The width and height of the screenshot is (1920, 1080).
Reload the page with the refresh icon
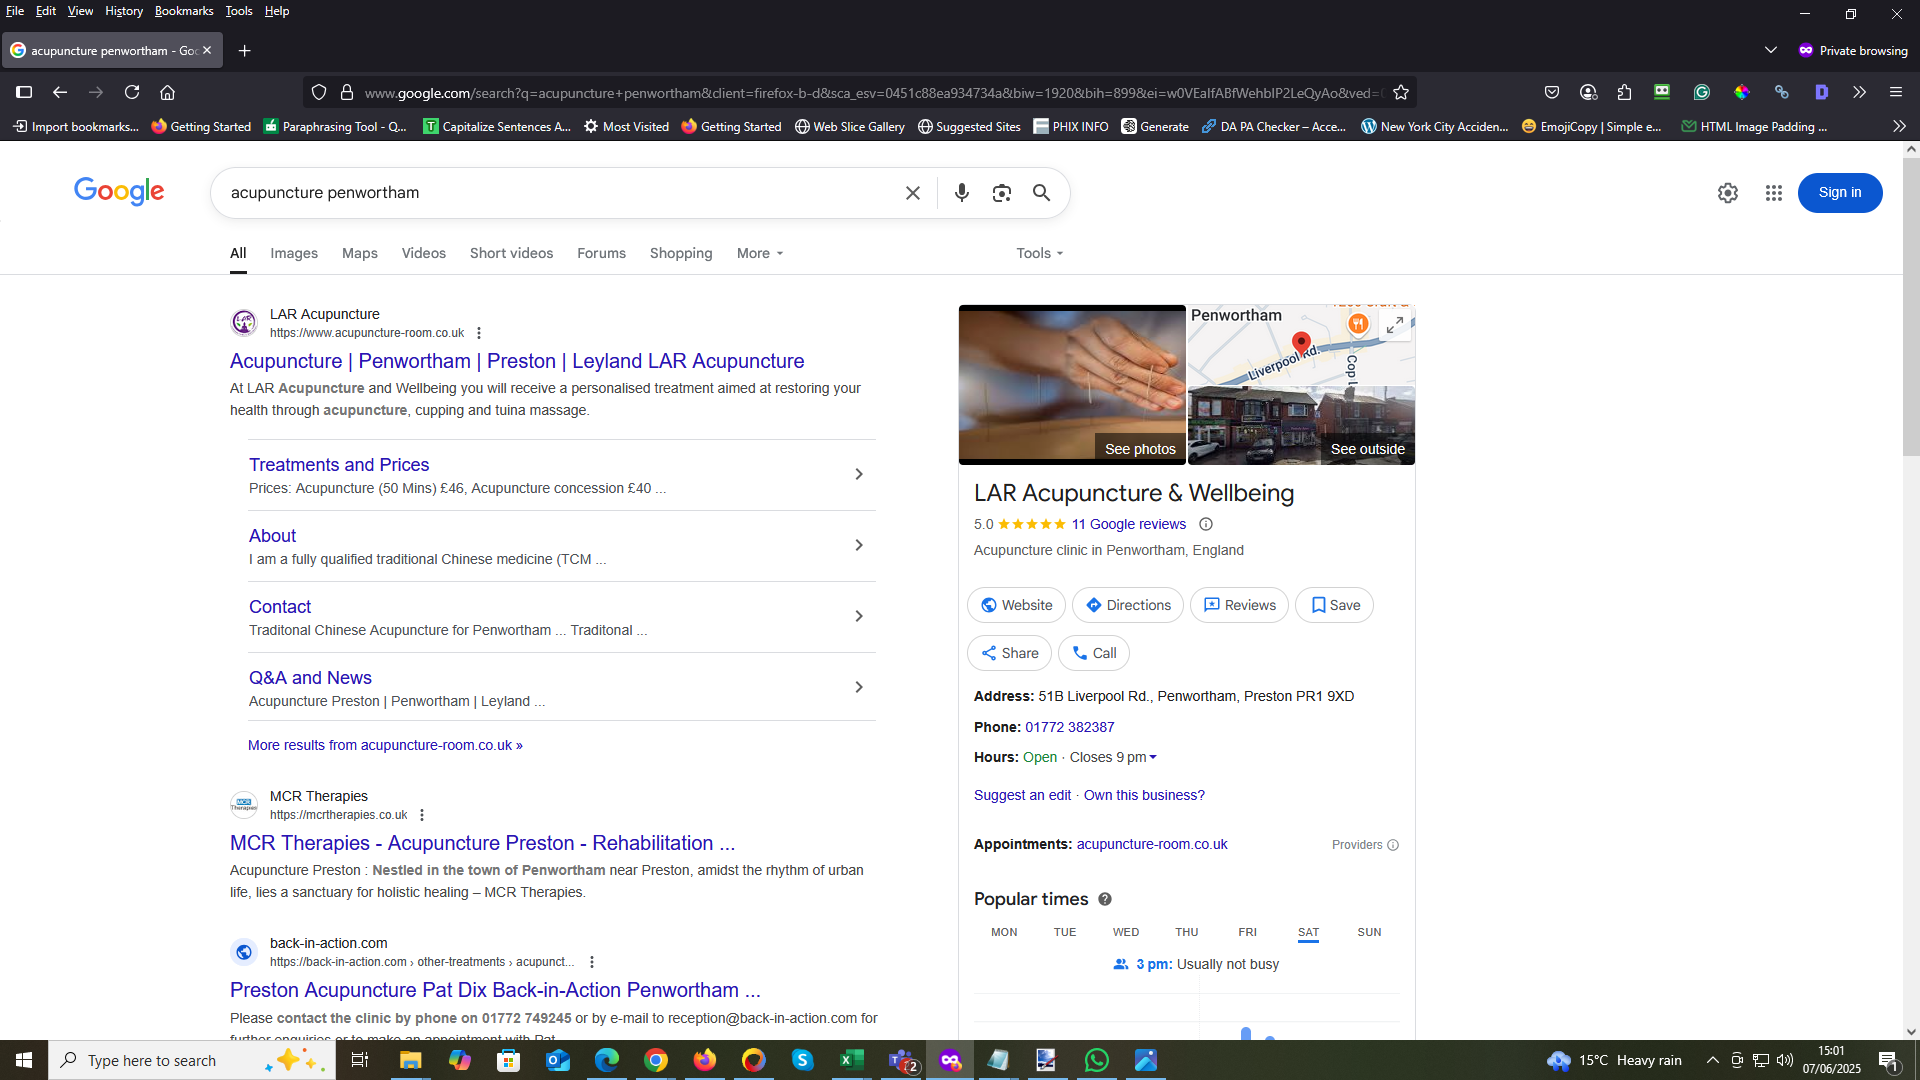click(132, 92)
